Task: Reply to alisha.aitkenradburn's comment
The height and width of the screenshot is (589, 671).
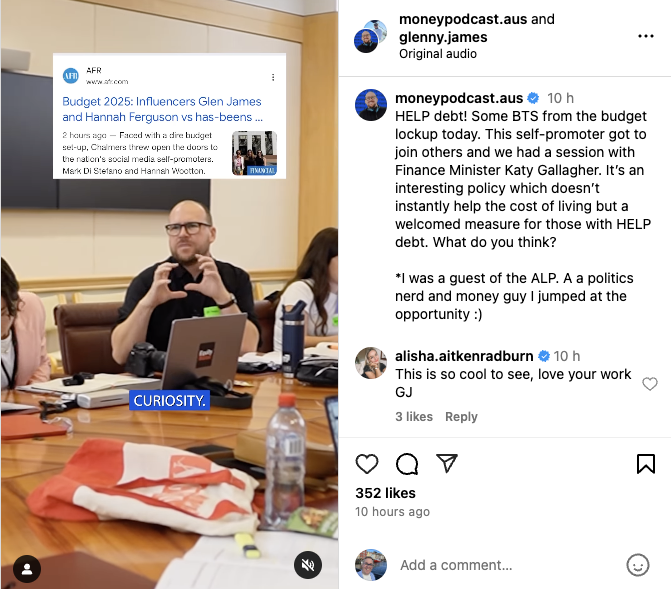Action: click(x=461, y=416)
